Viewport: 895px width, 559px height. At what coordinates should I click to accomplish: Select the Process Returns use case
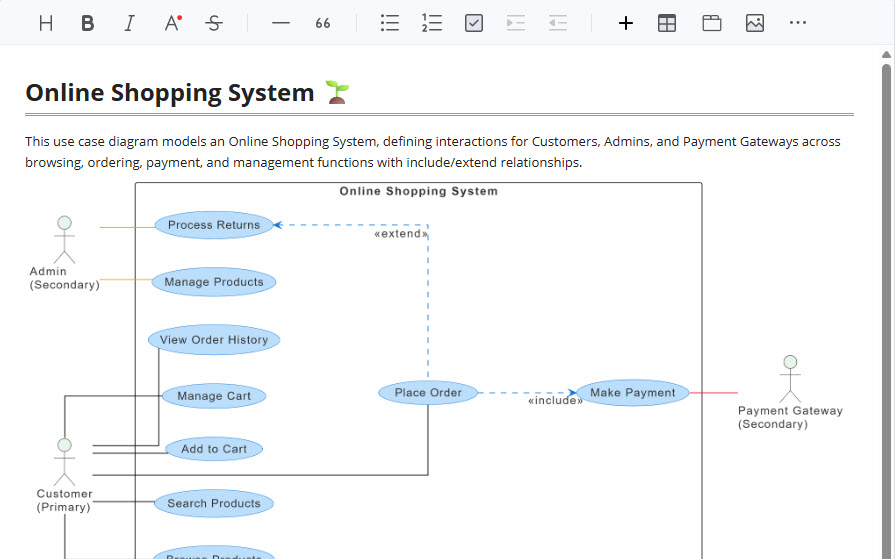pos(214,225)
